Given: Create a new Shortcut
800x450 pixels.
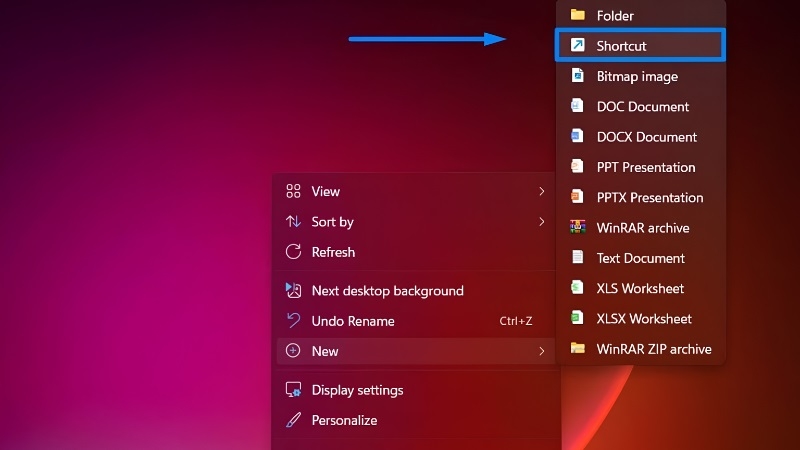Looking at the screenshot, I should (640, 45).
